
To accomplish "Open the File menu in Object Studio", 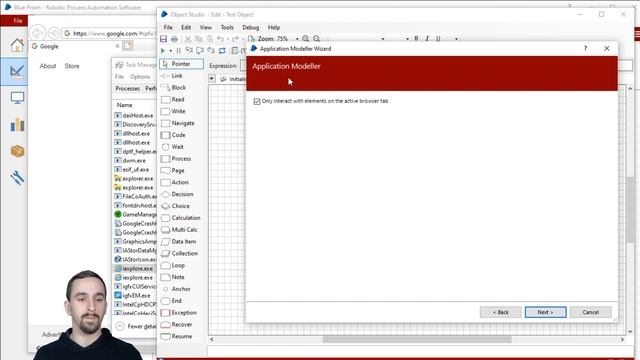I will 168,27.
